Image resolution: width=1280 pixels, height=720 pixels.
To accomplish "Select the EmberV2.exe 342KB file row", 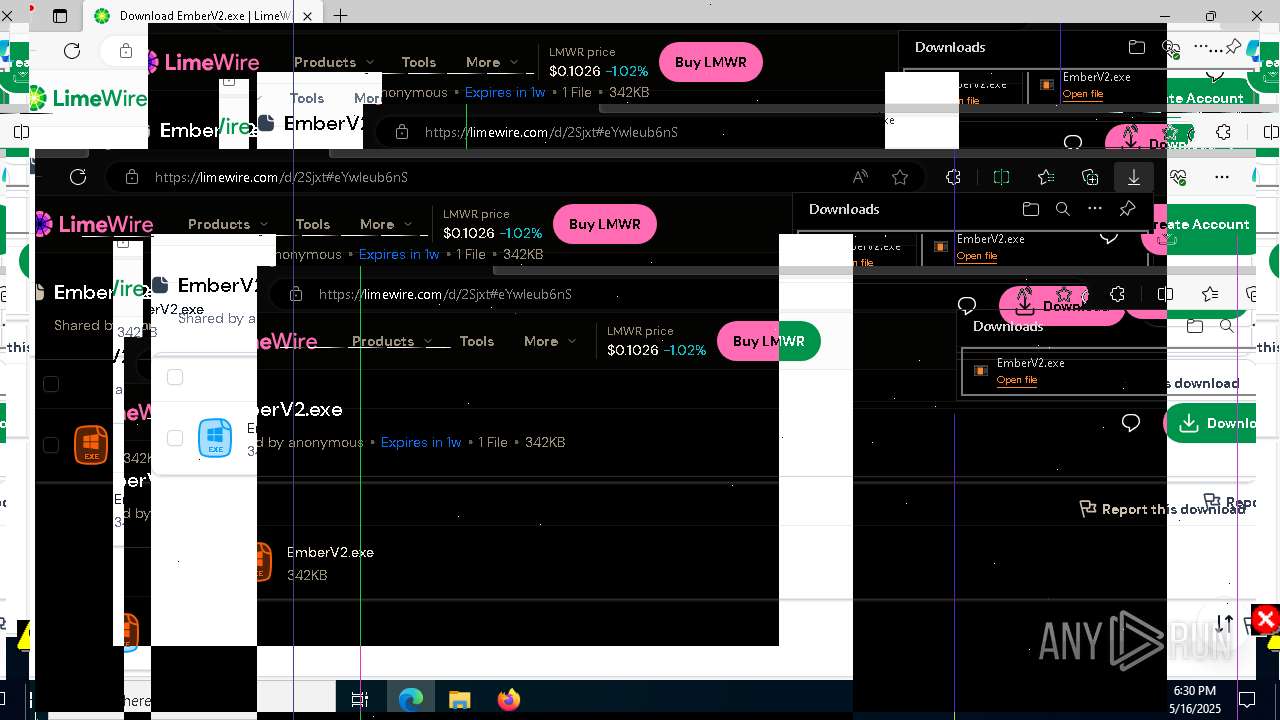I will (517, 562).
